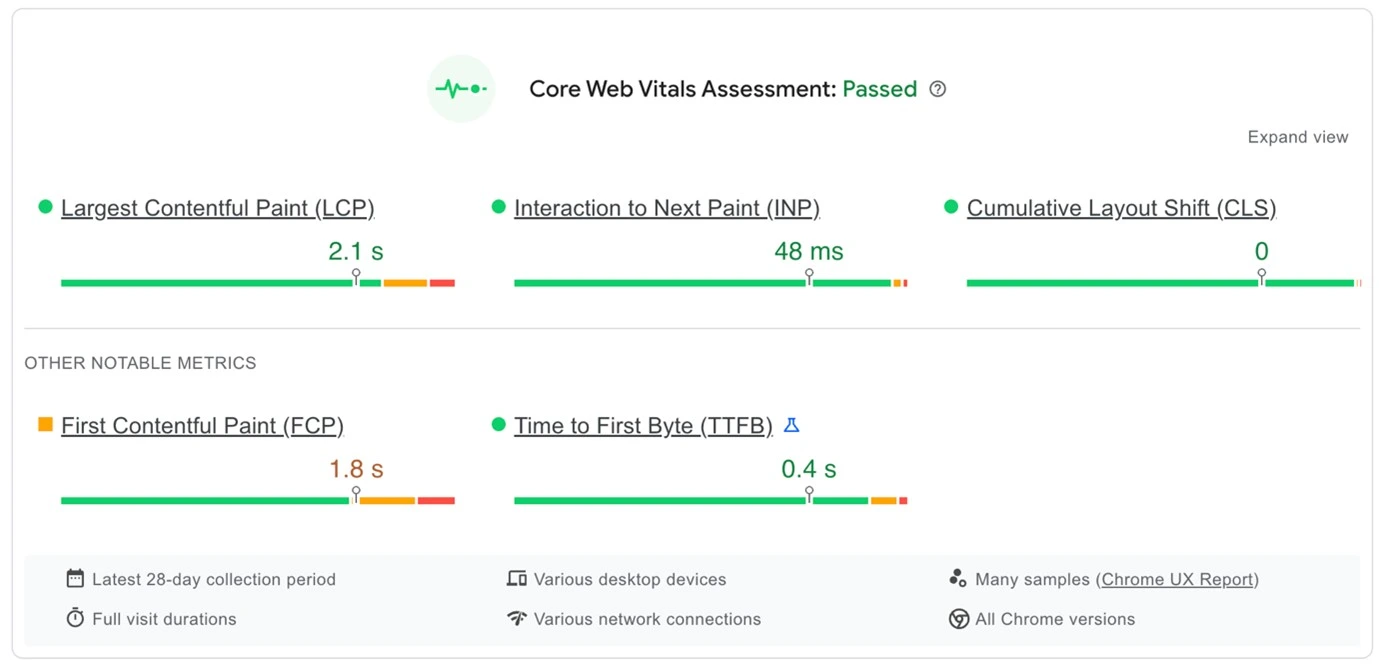Screen dimensions: 1379x664
Task: Click the Core Web Vitals pulse icon
Action: pos(461,89)
